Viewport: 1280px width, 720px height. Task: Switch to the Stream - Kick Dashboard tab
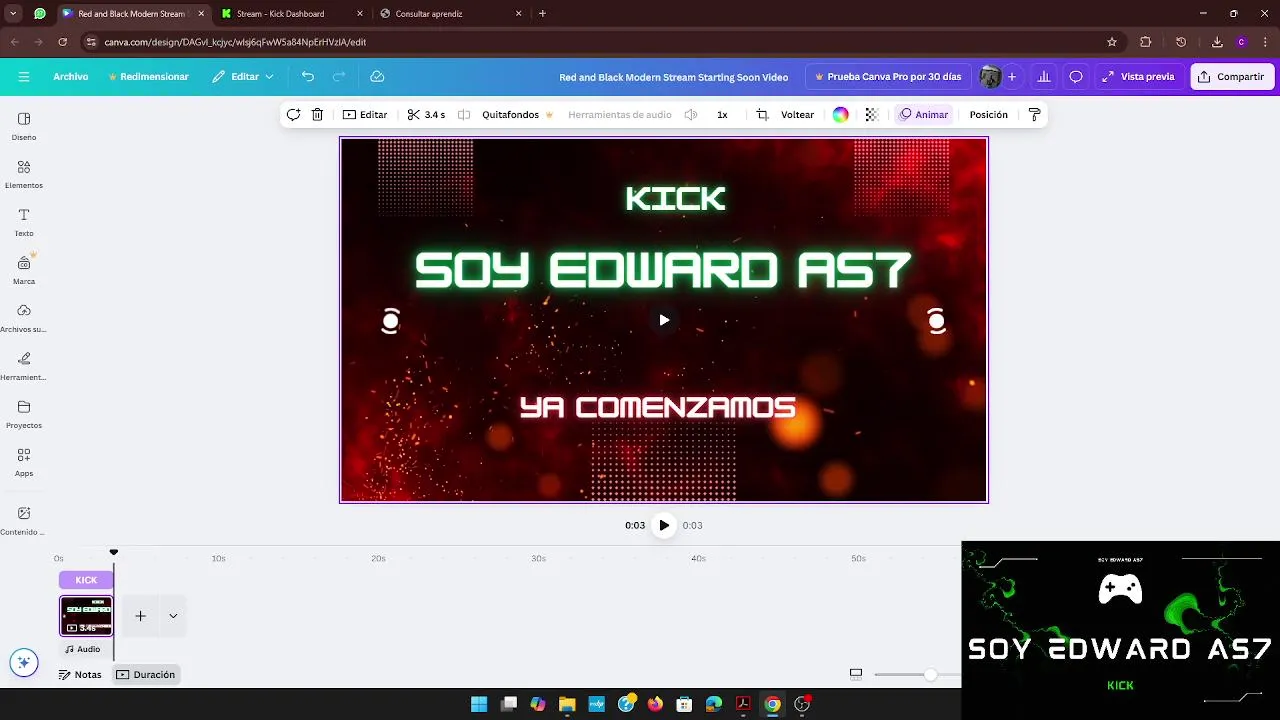(x=292, y=14)
